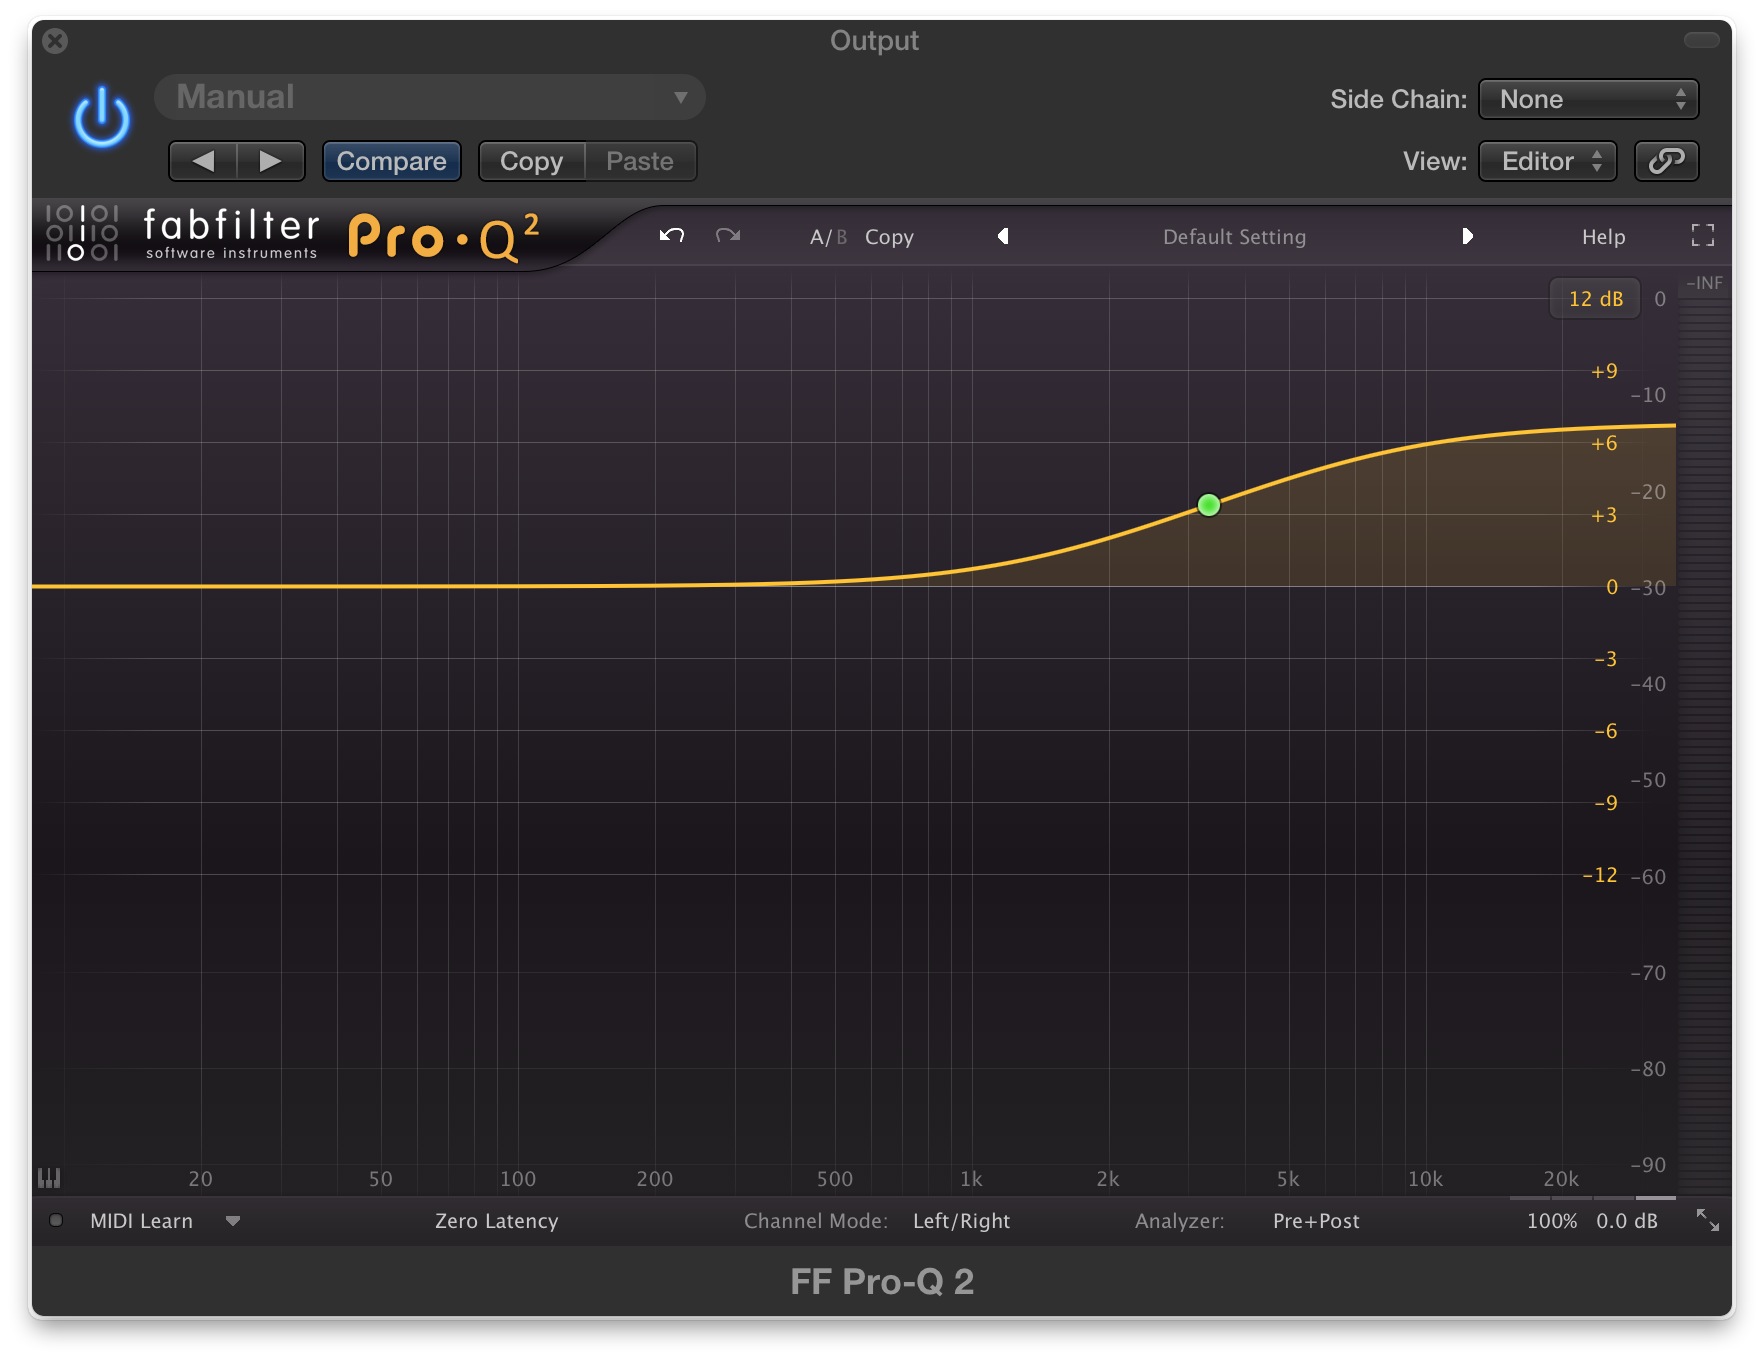This screenshot has height=1360, width=1764.
Task: Click the redo arrow icon
Action: point(728,236)
